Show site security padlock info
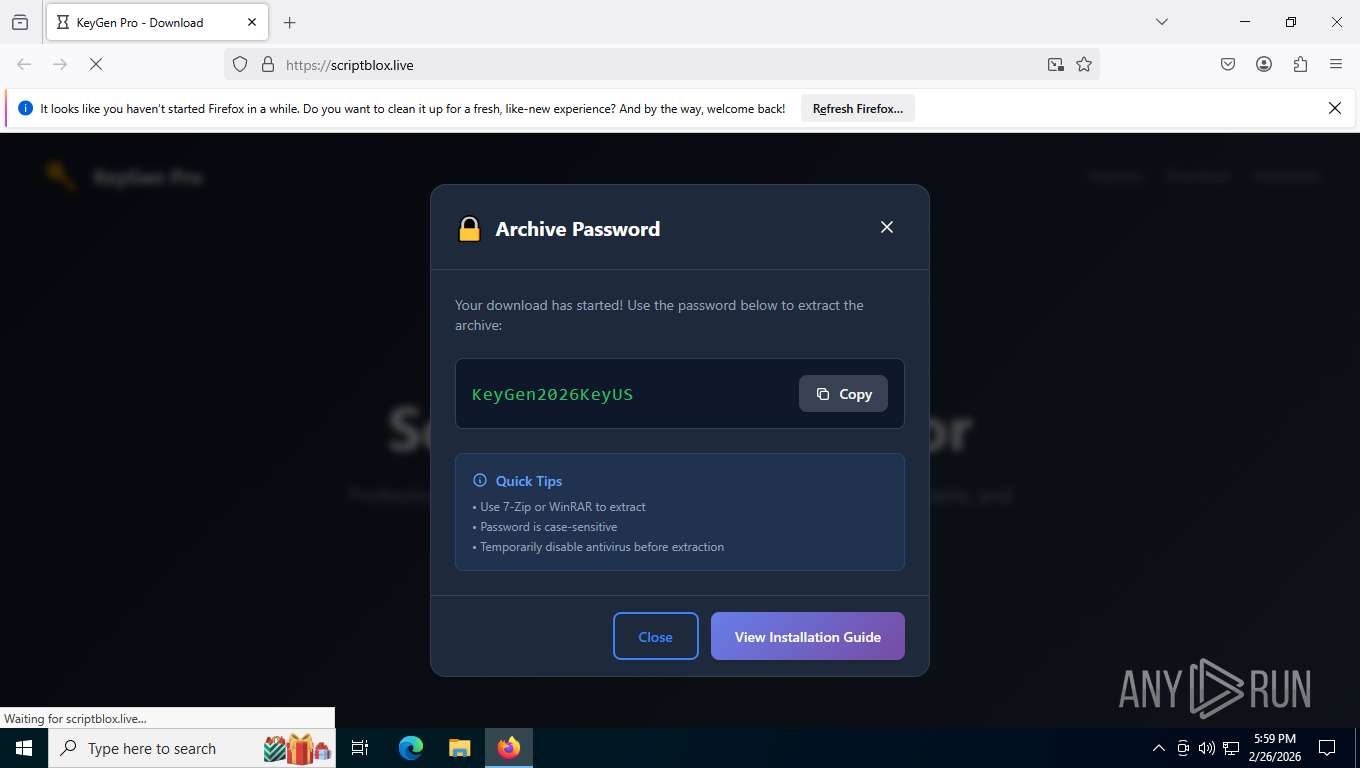Image resolution: width=1360 pixels, height=768 pixels. pos(268,64)
